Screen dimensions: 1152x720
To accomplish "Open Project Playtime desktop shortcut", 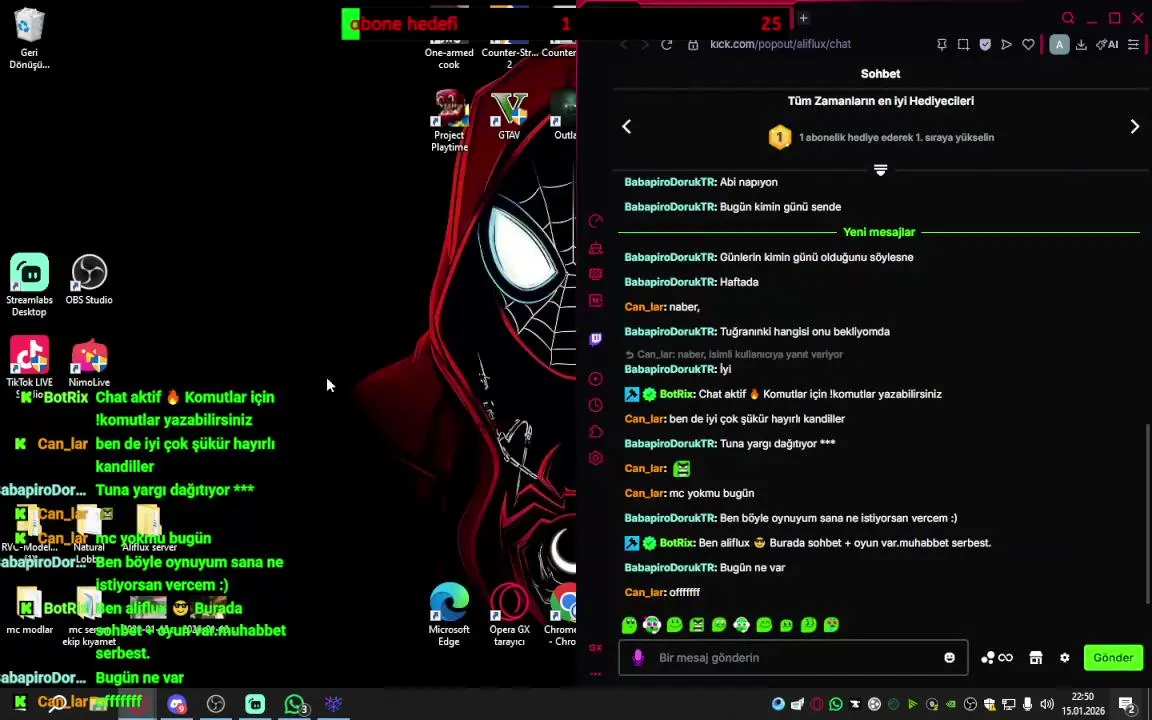I will (x=449, y=121).
